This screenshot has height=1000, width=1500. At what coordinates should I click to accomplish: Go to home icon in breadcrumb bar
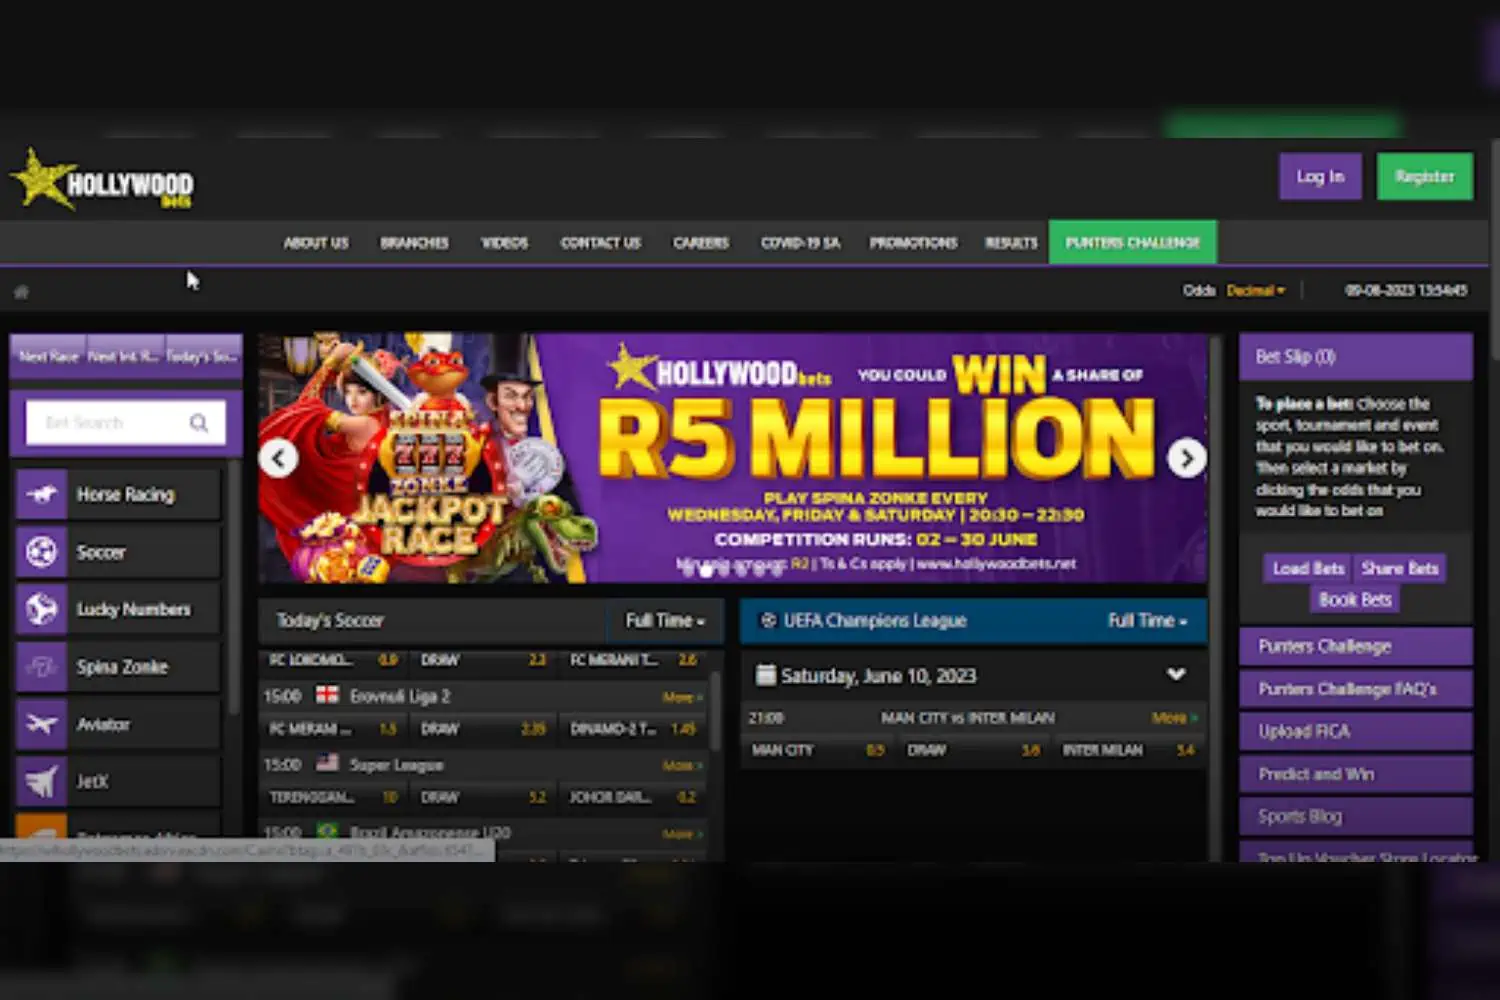point(21,292)
